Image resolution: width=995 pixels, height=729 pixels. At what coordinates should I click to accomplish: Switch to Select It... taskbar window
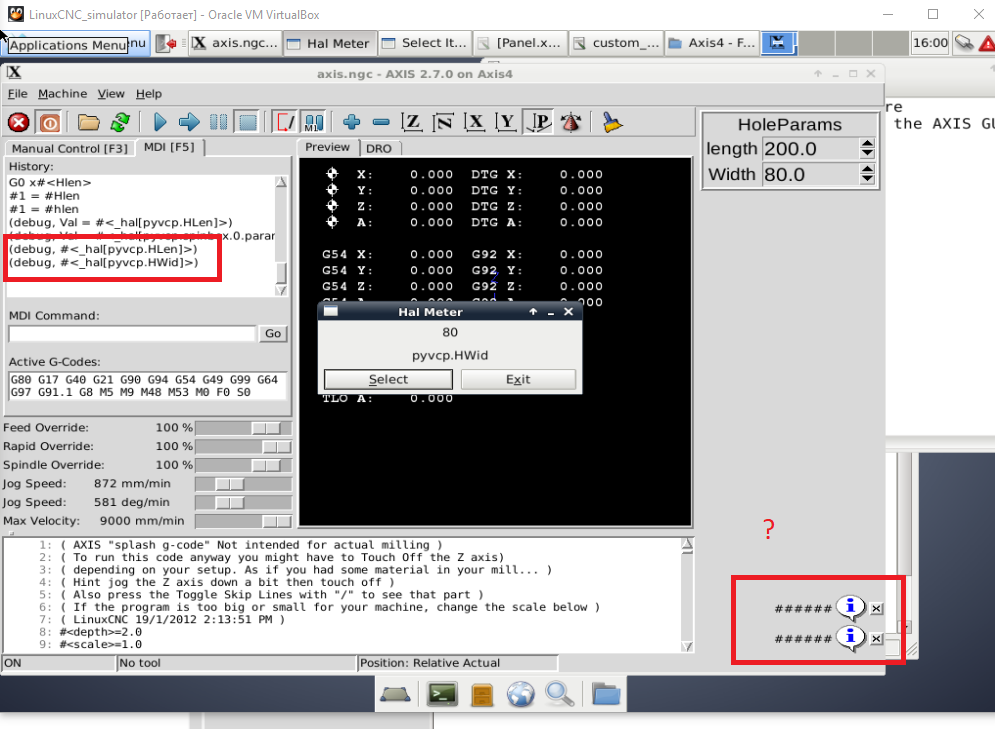(426, 43)
